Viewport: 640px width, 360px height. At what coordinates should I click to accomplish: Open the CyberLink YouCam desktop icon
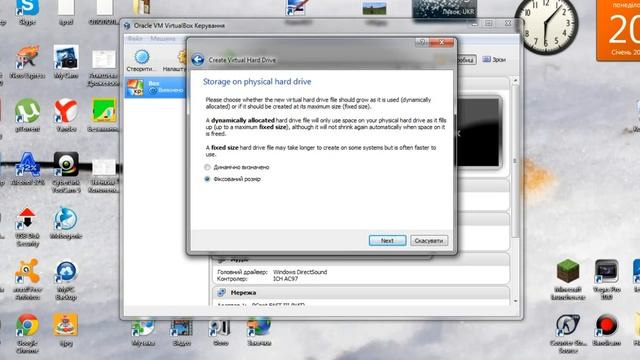point(66,172)
